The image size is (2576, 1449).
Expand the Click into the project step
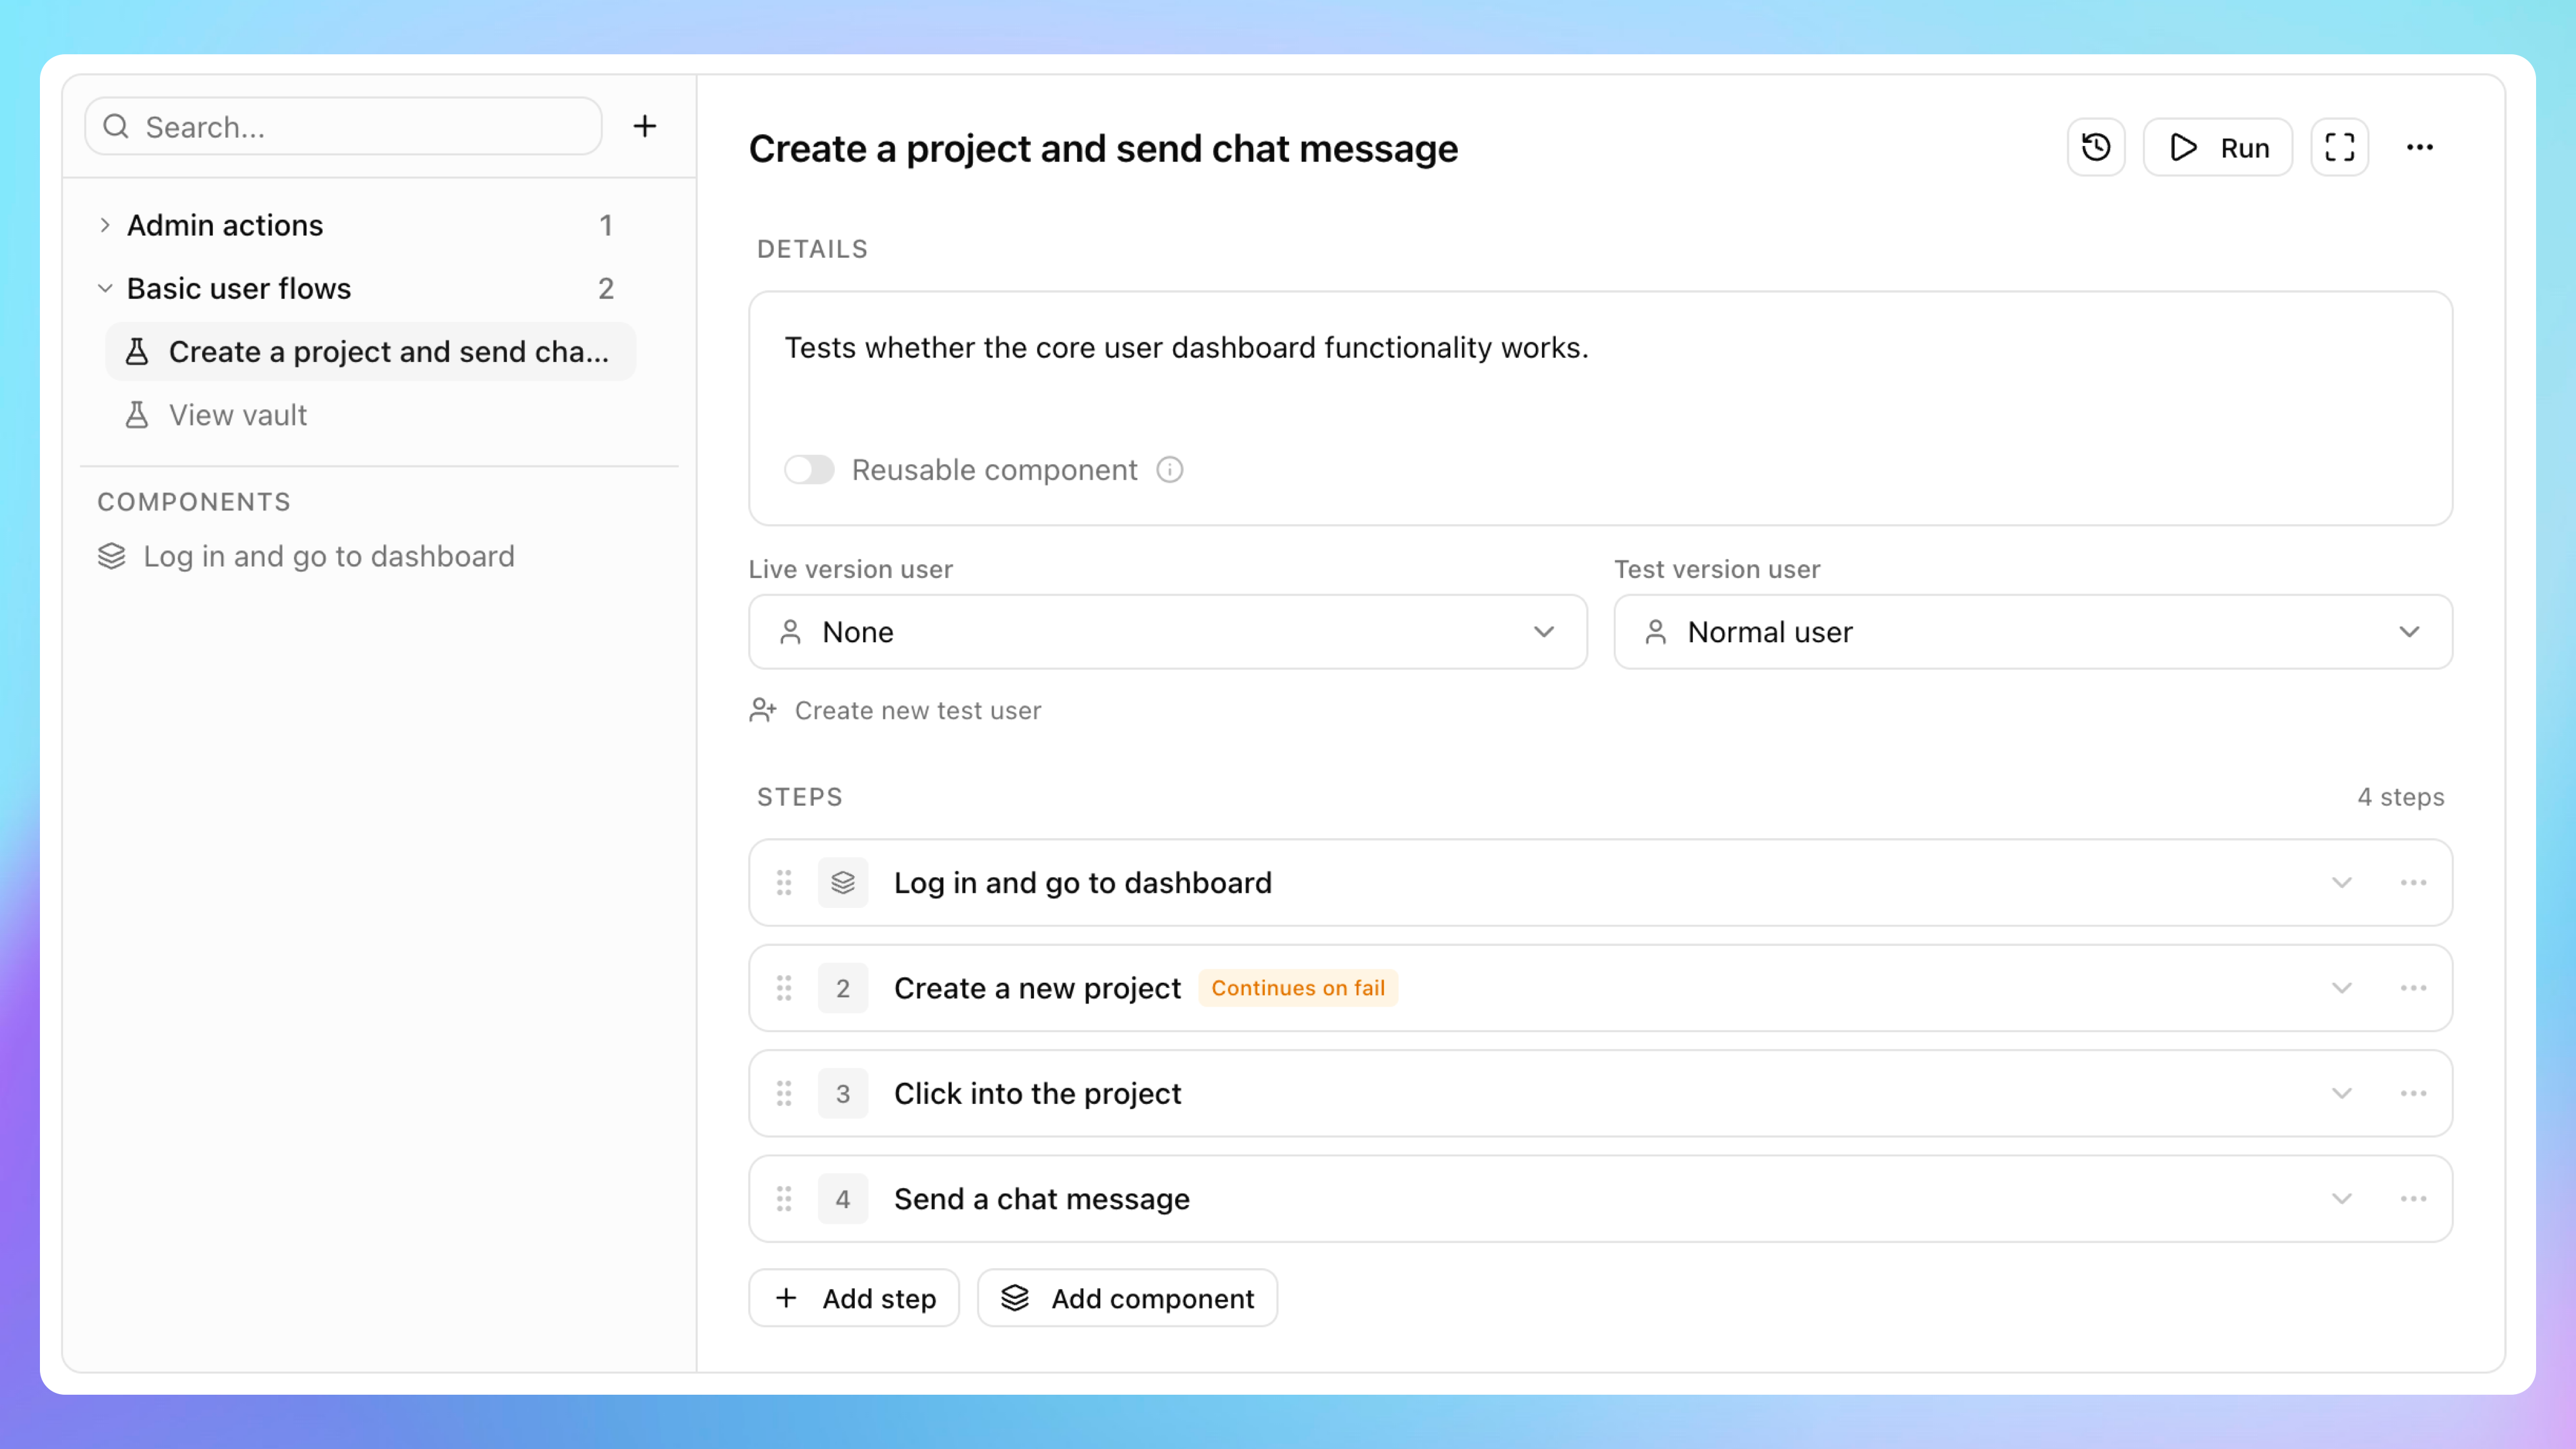tap(2341, 1093)
